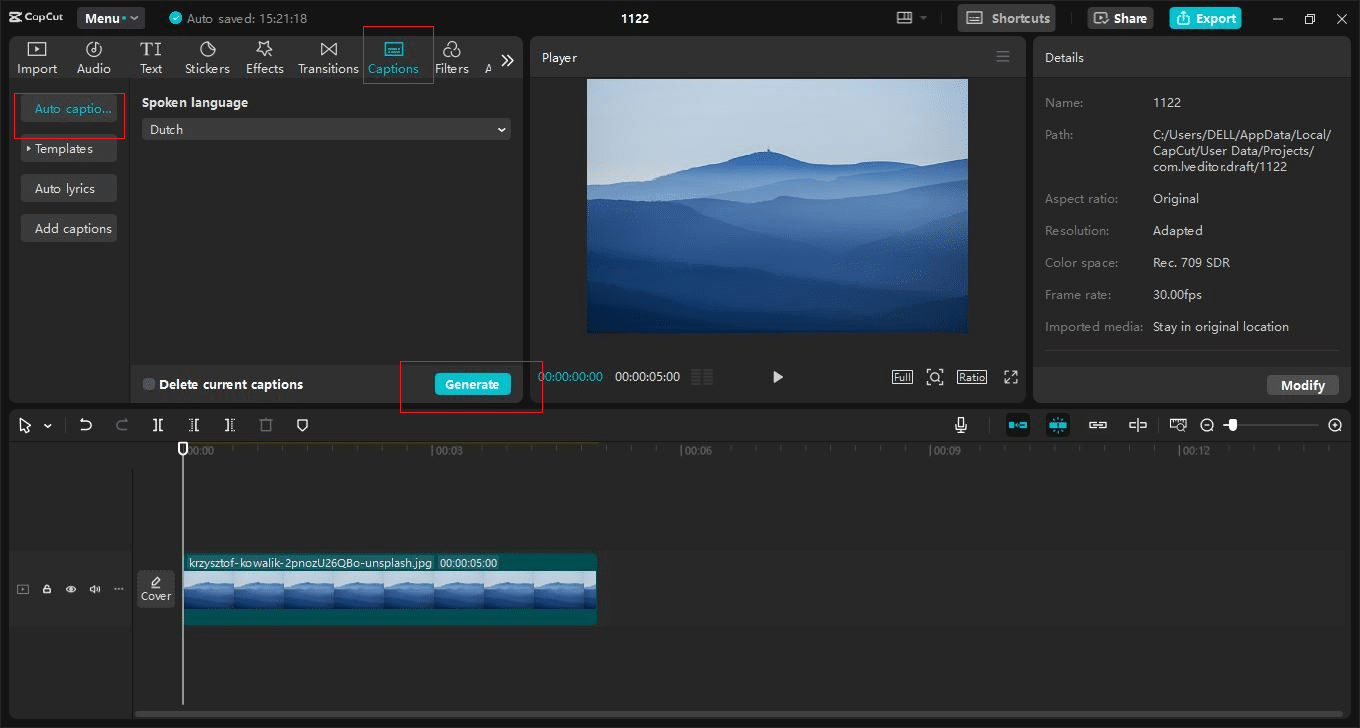The height and width of the screenshot is (728, 1360).
Task: Lock the track with the padlock toggle
Action: 46,589
